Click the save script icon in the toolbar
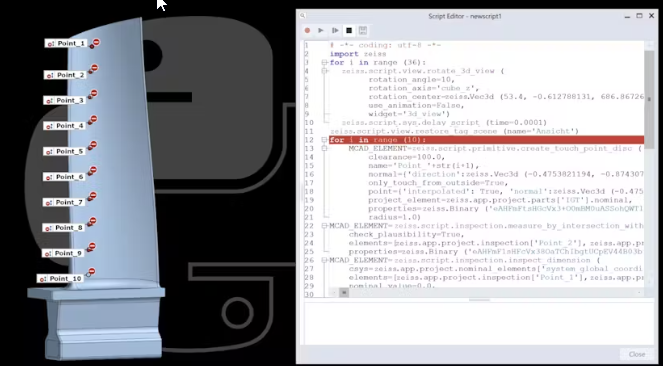 (x=362, y=30)
